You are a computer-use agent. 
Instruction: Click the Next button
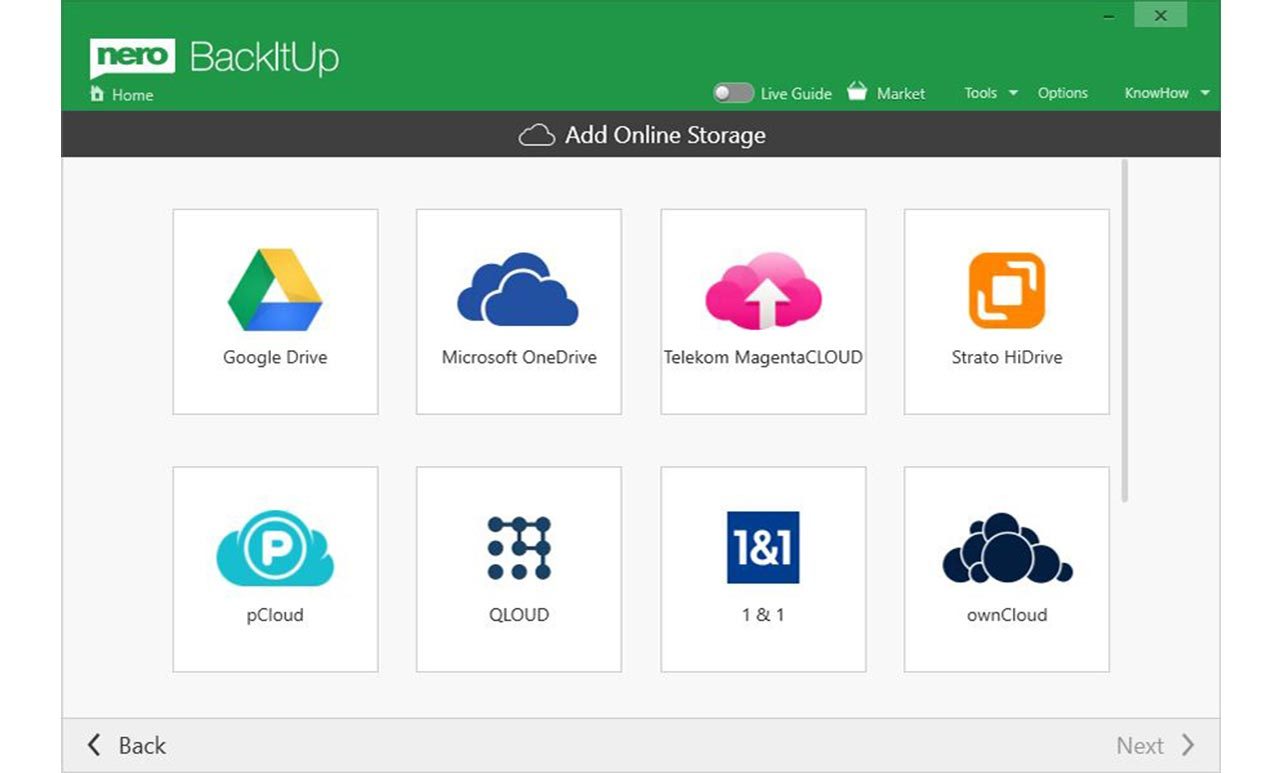point(1154,745)
